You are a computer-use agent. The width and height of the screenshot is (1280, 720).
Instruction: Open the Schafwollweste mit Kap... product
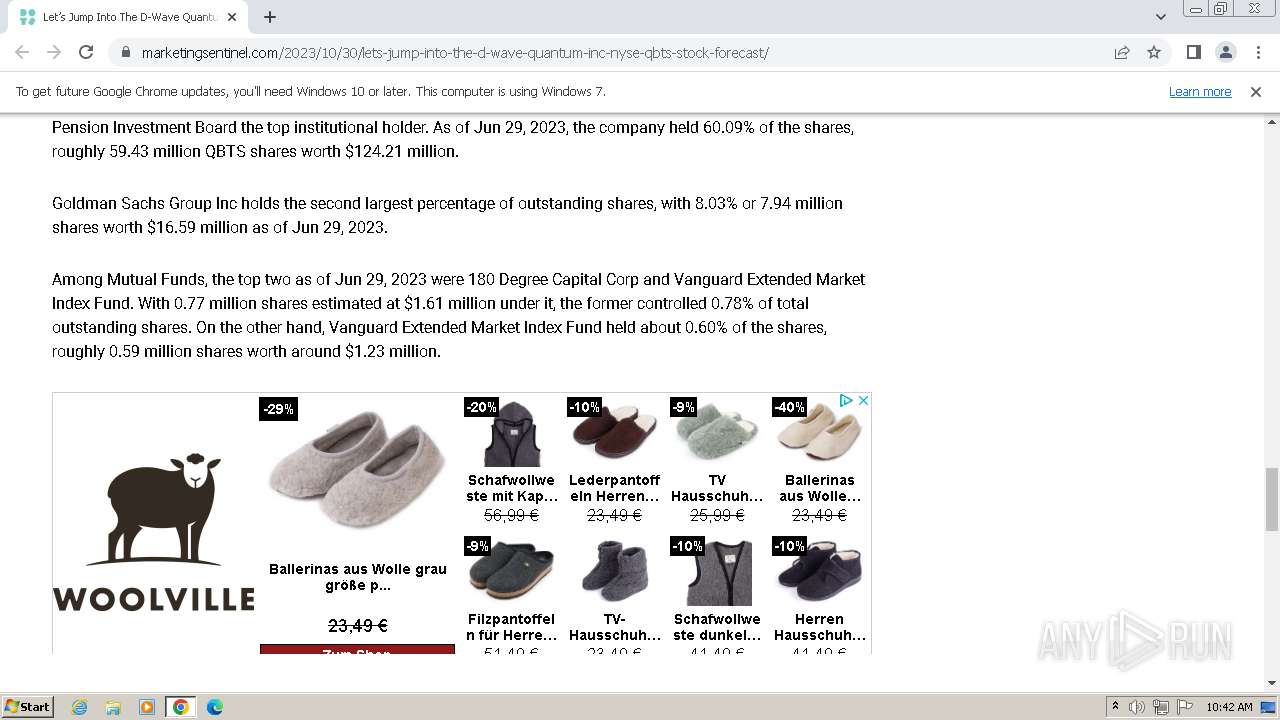coord(512,488)
